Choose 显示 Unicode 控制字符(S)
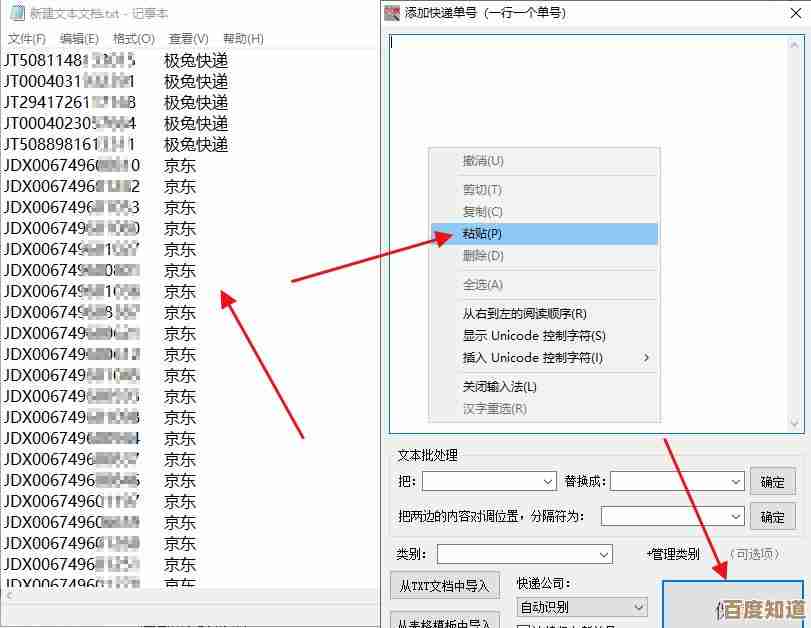811x628 pixels. [x=534, y=336]
